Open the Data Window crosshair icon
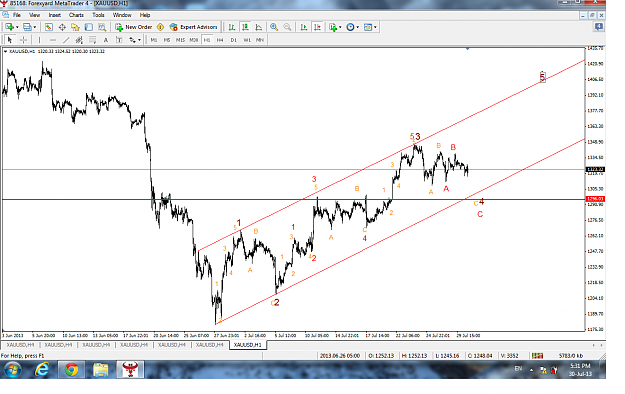625x394 pixels. tap(62, 27)
